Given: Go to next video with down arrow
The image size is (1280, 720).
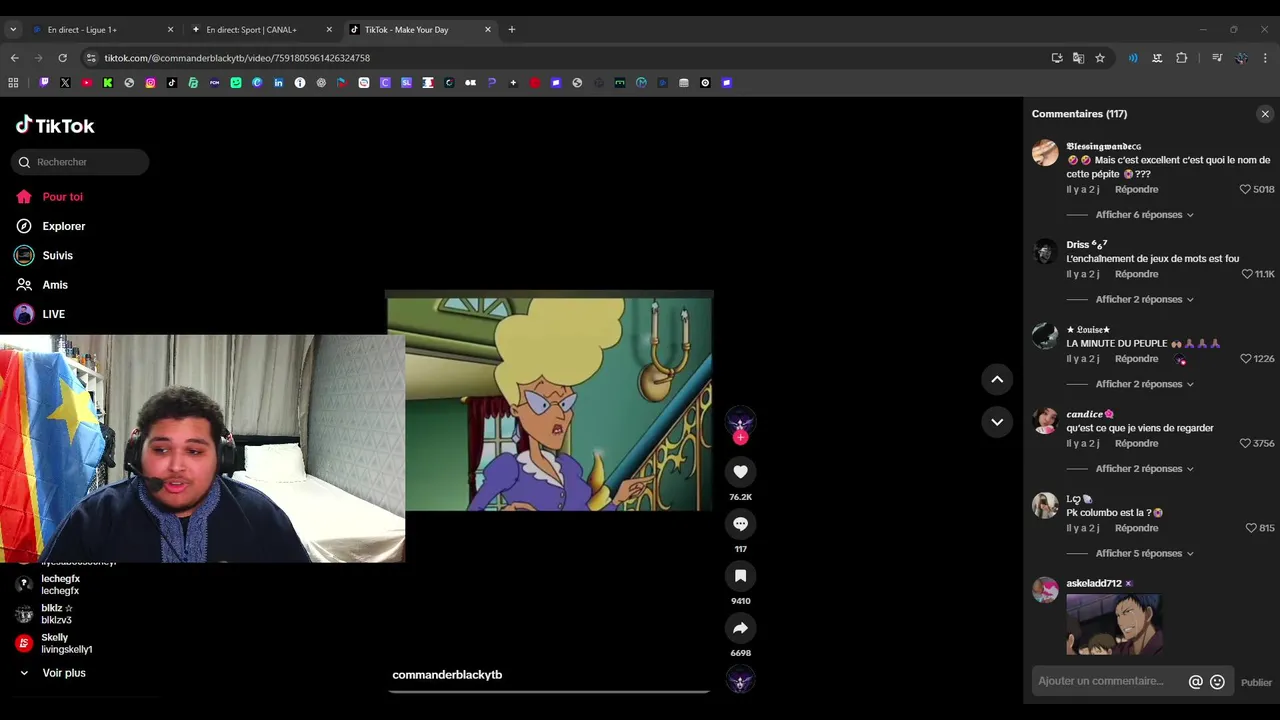Looking at the screenshot, I should (997, 422).
